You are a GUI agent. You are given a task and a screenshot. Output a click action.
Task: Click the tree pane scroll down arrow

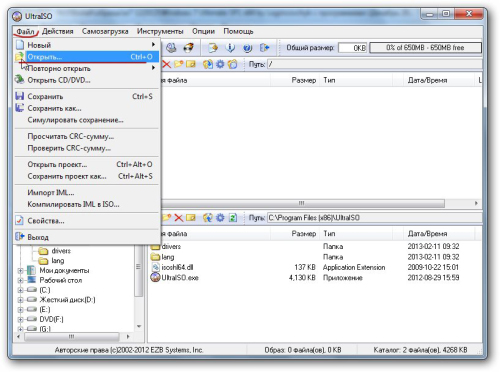[139, 326]
